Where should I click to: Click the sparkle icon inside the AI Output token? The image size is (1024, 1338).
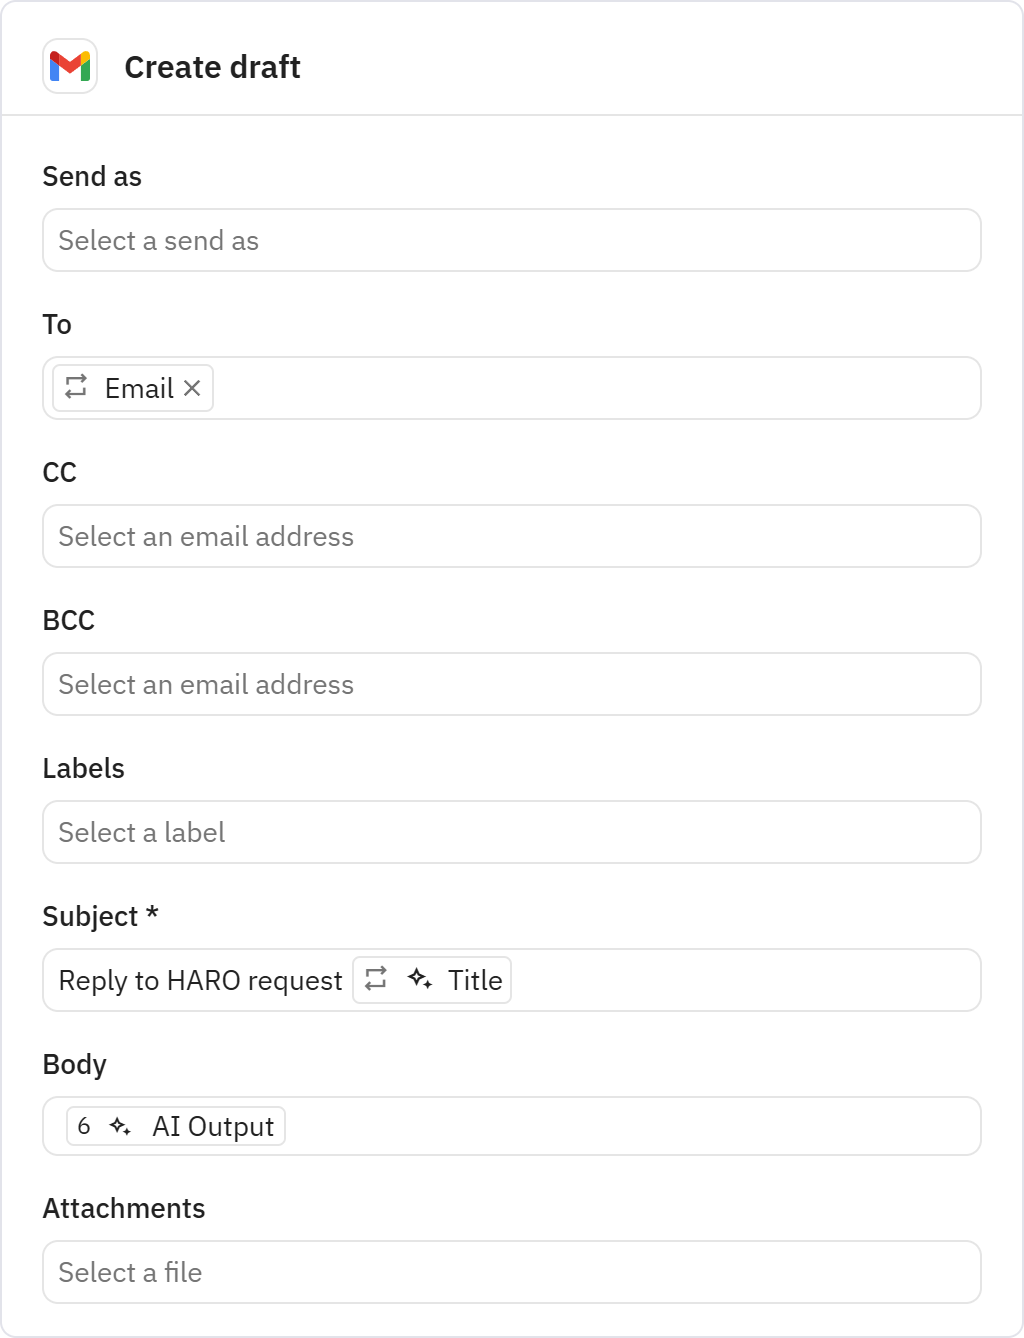(121, 1126)
